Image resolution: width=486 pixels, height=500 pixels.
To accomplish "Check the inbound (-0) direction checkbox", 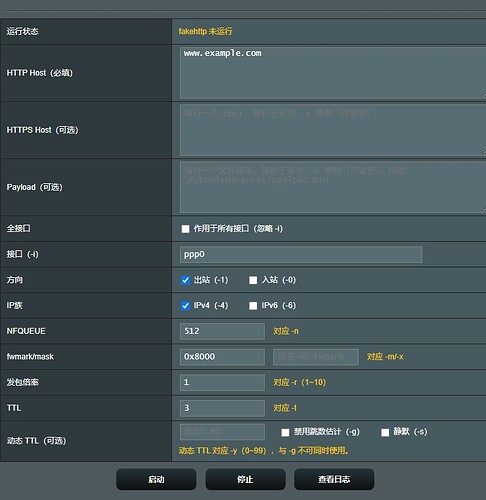I will pos(253,280).
